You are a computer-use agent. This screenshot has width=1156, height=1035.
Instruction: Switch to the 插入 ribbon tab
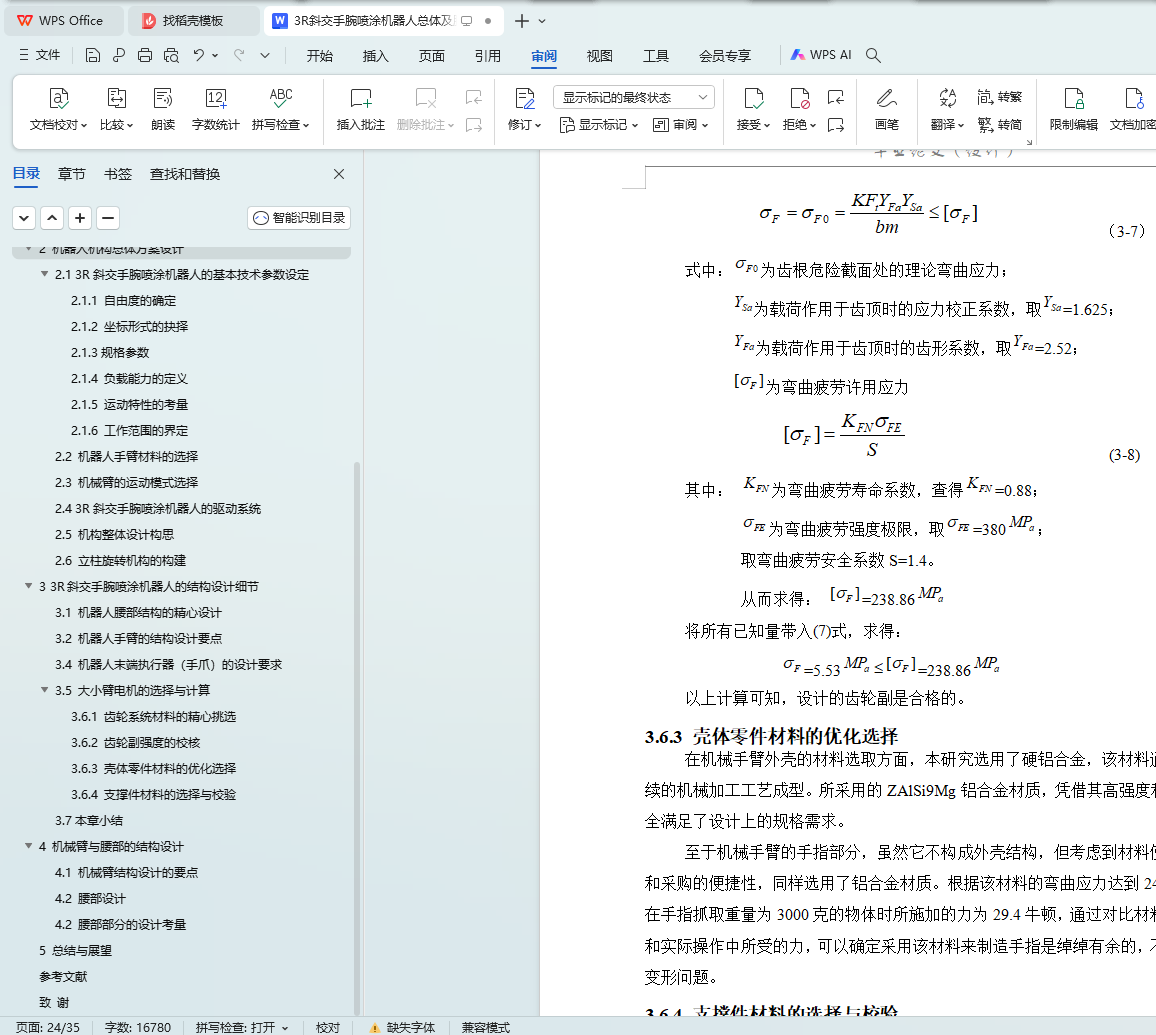pyautogui.click(x=375, y=56)
